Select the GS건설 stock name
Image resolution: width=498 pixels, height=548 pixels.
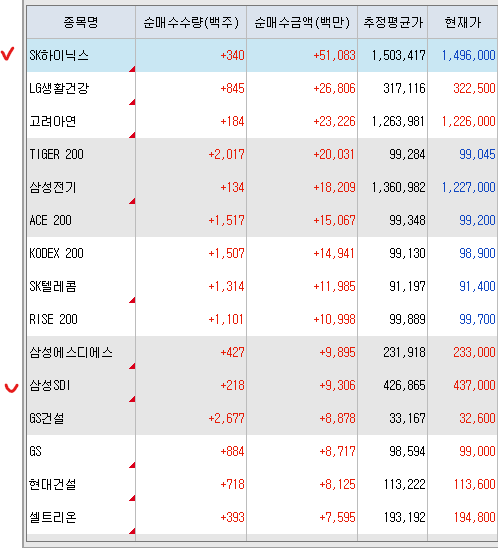[47, 418]
